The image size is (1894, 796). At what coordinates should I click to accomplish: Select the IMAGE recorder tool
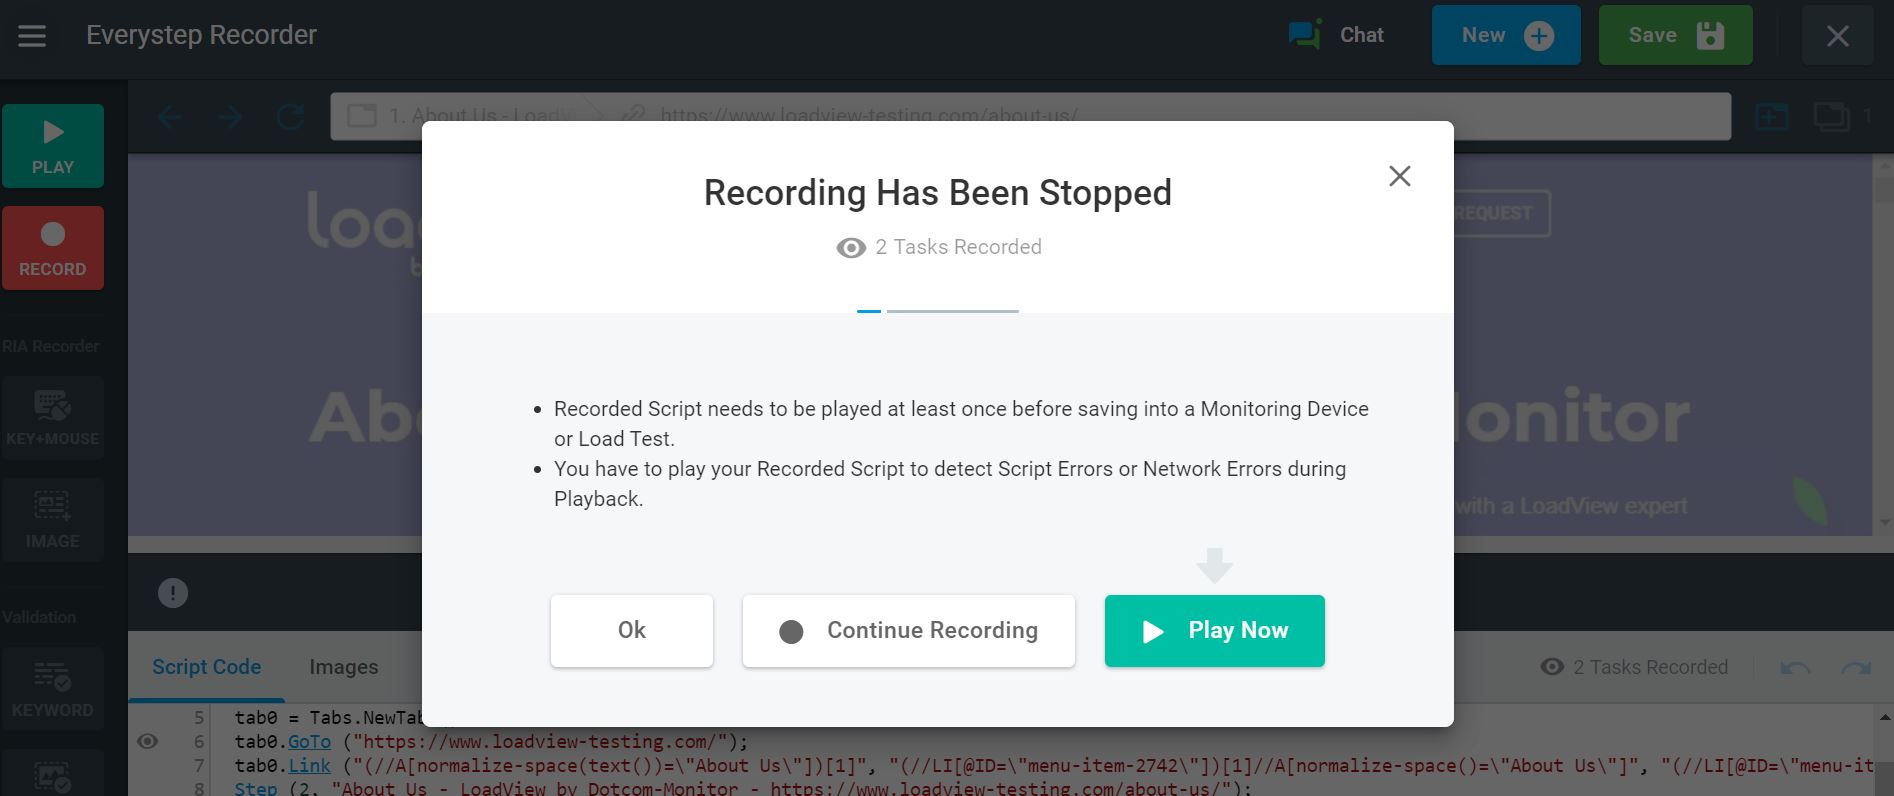point(53,519)
